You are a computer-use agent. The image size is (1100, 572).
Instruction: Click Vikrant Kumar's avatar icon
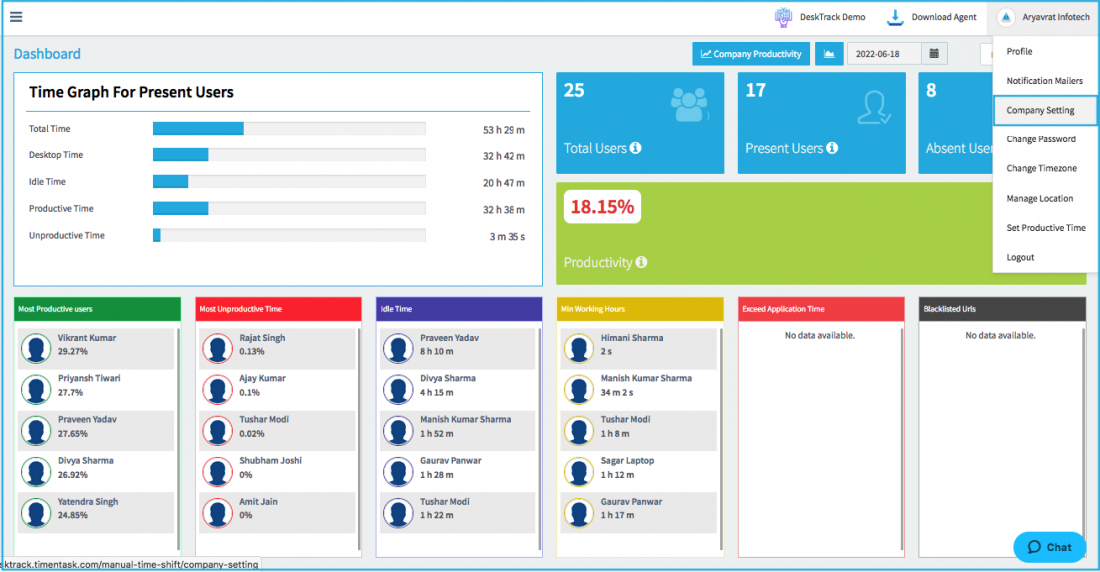pos(36,349)
